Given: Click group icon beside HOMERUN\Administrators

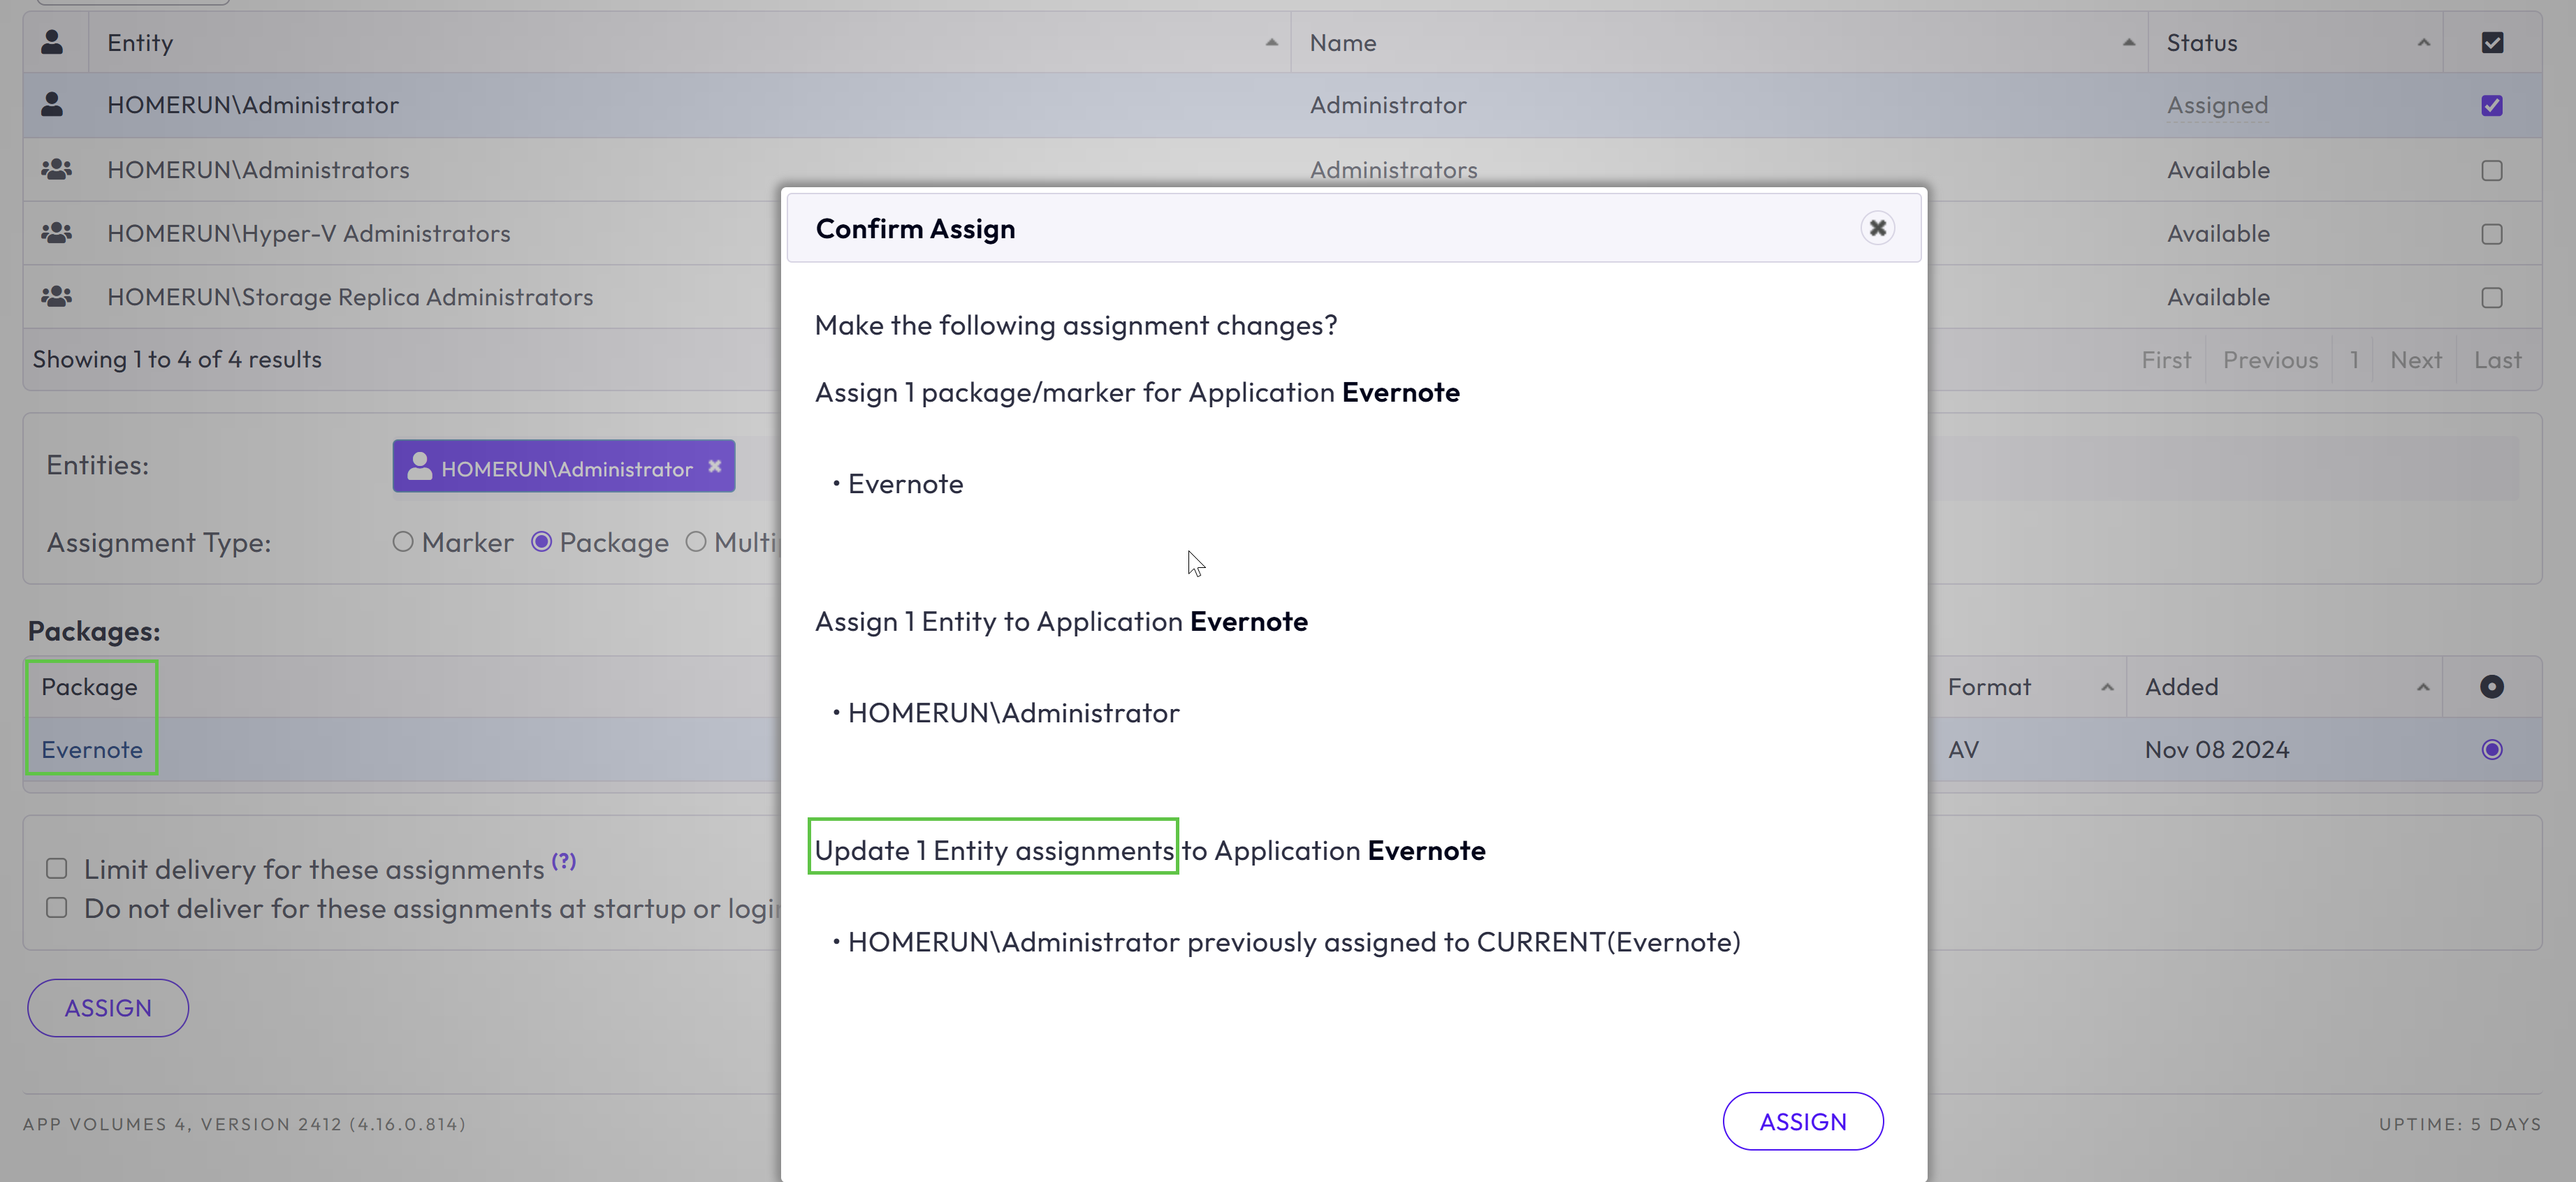Looking at the screenshot, I should [56, 169].
